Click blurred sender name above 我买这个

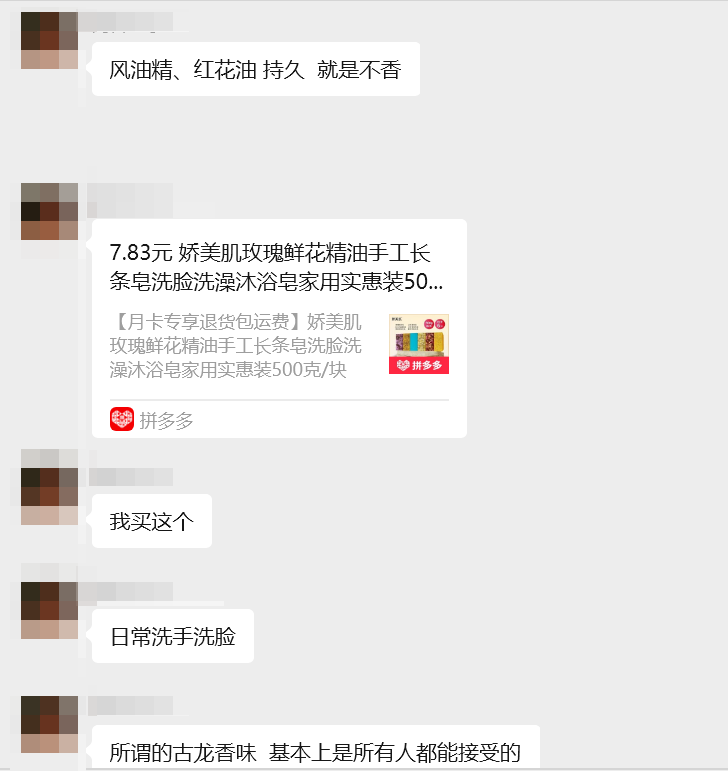click(131, 477)
